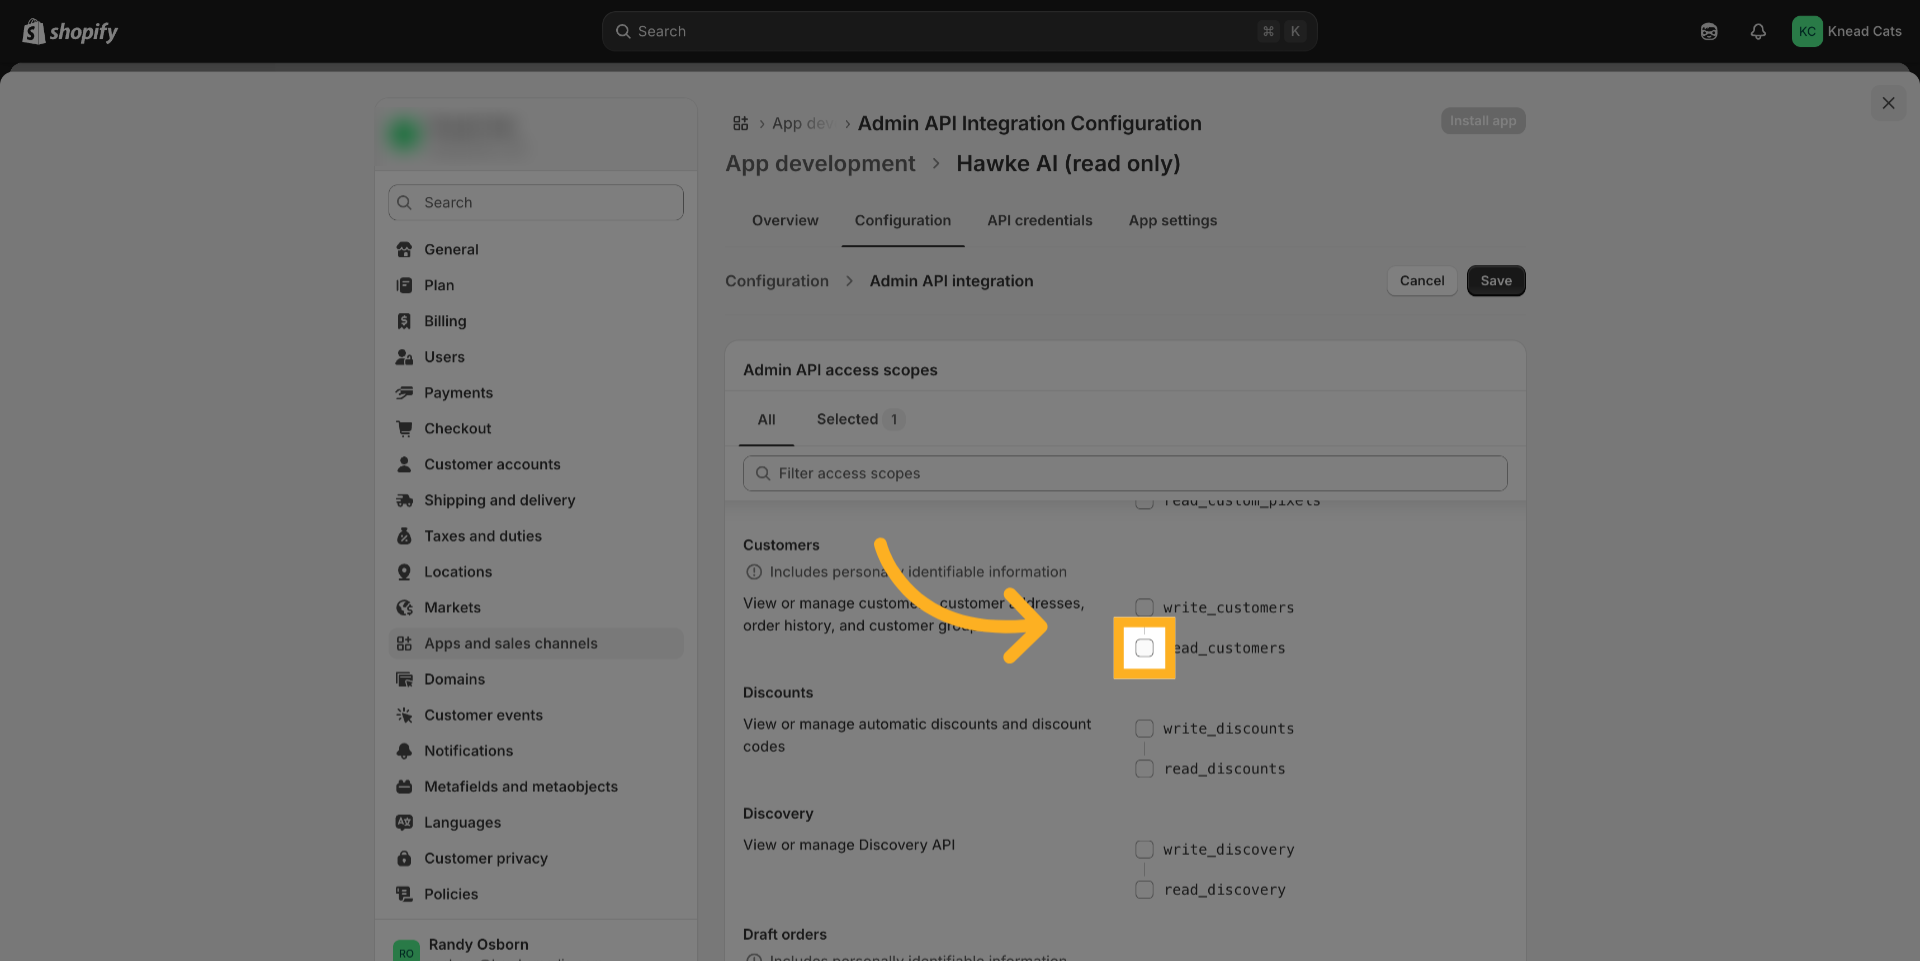
Task: Click the Billing icon in sidebar
Action: [404, 321]
